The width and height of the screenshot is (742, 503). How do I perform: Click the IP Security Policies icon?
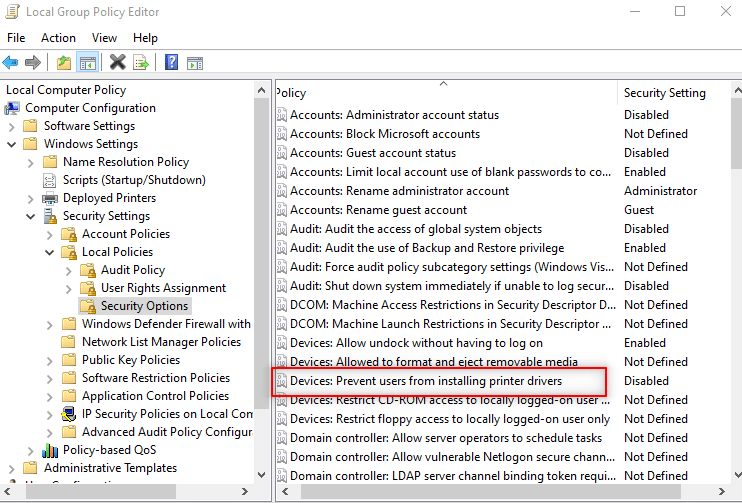click(x=69, y=414)
